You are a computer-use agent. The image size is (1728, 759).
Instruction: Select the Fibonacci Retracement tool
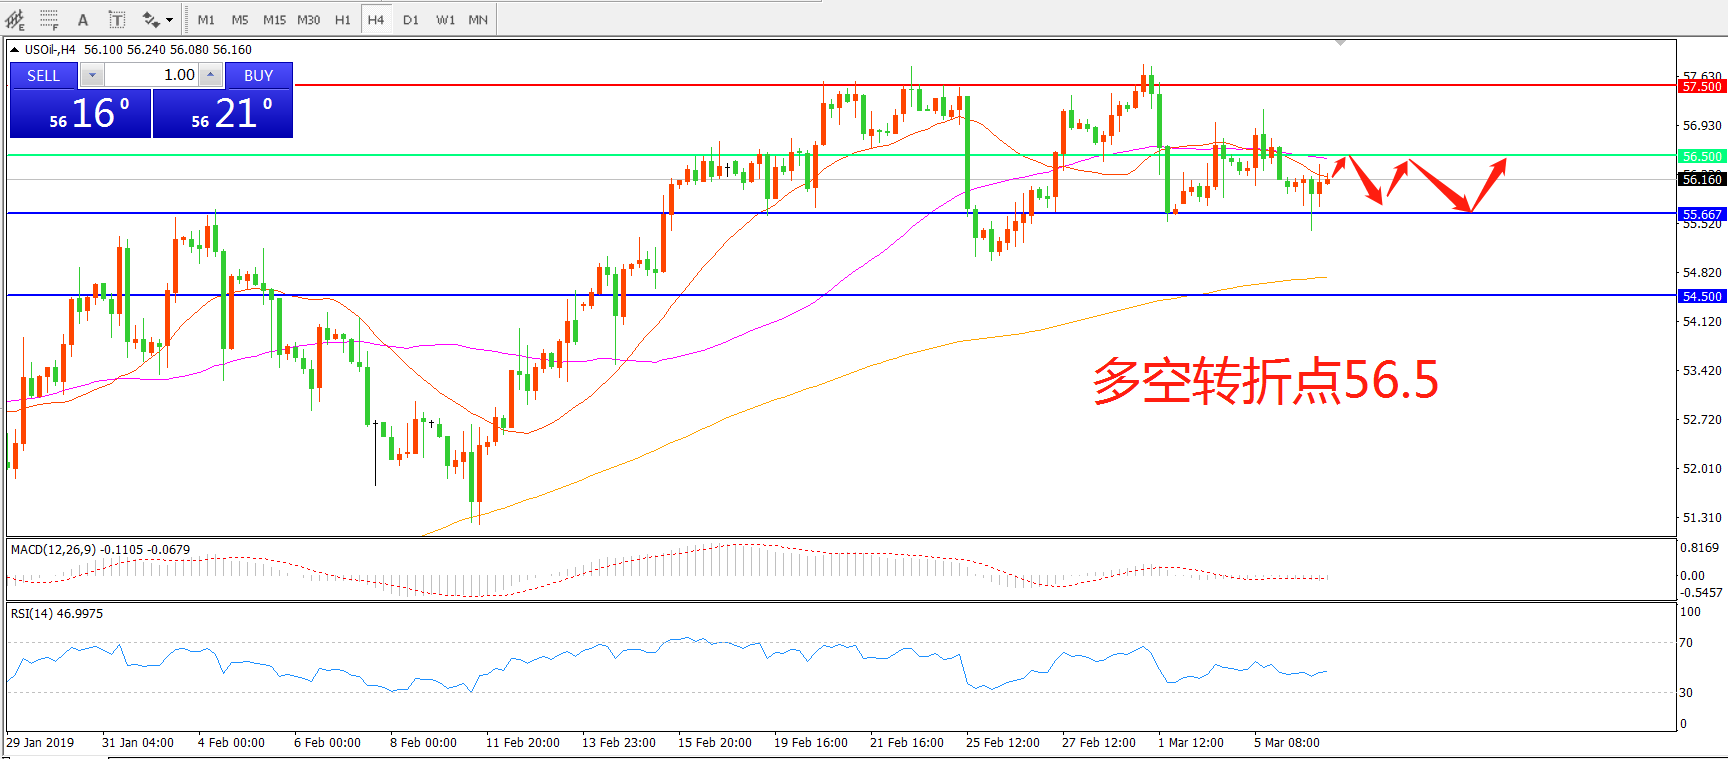coord(49,19)
